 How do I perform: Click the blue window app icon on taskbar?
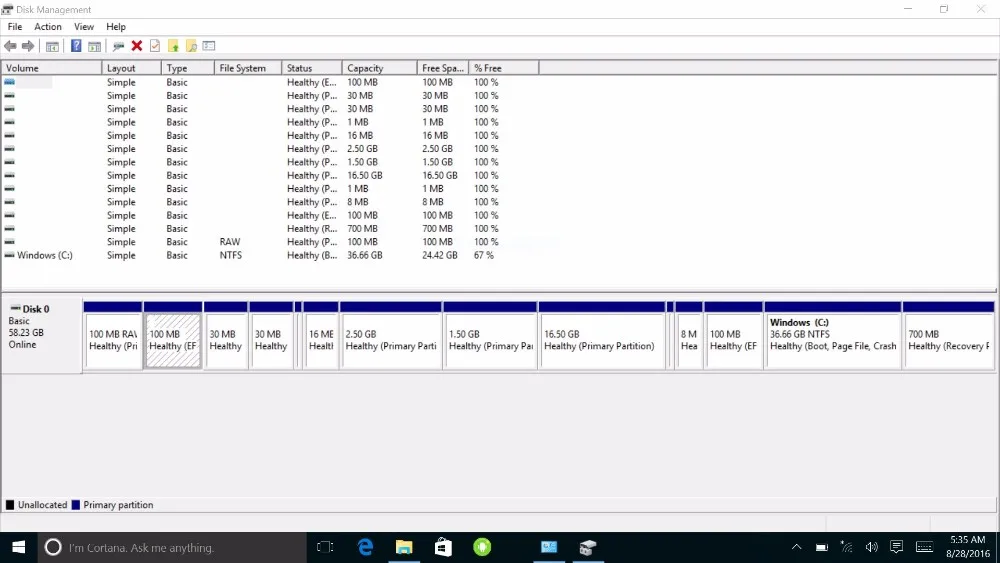pos(549,547)
